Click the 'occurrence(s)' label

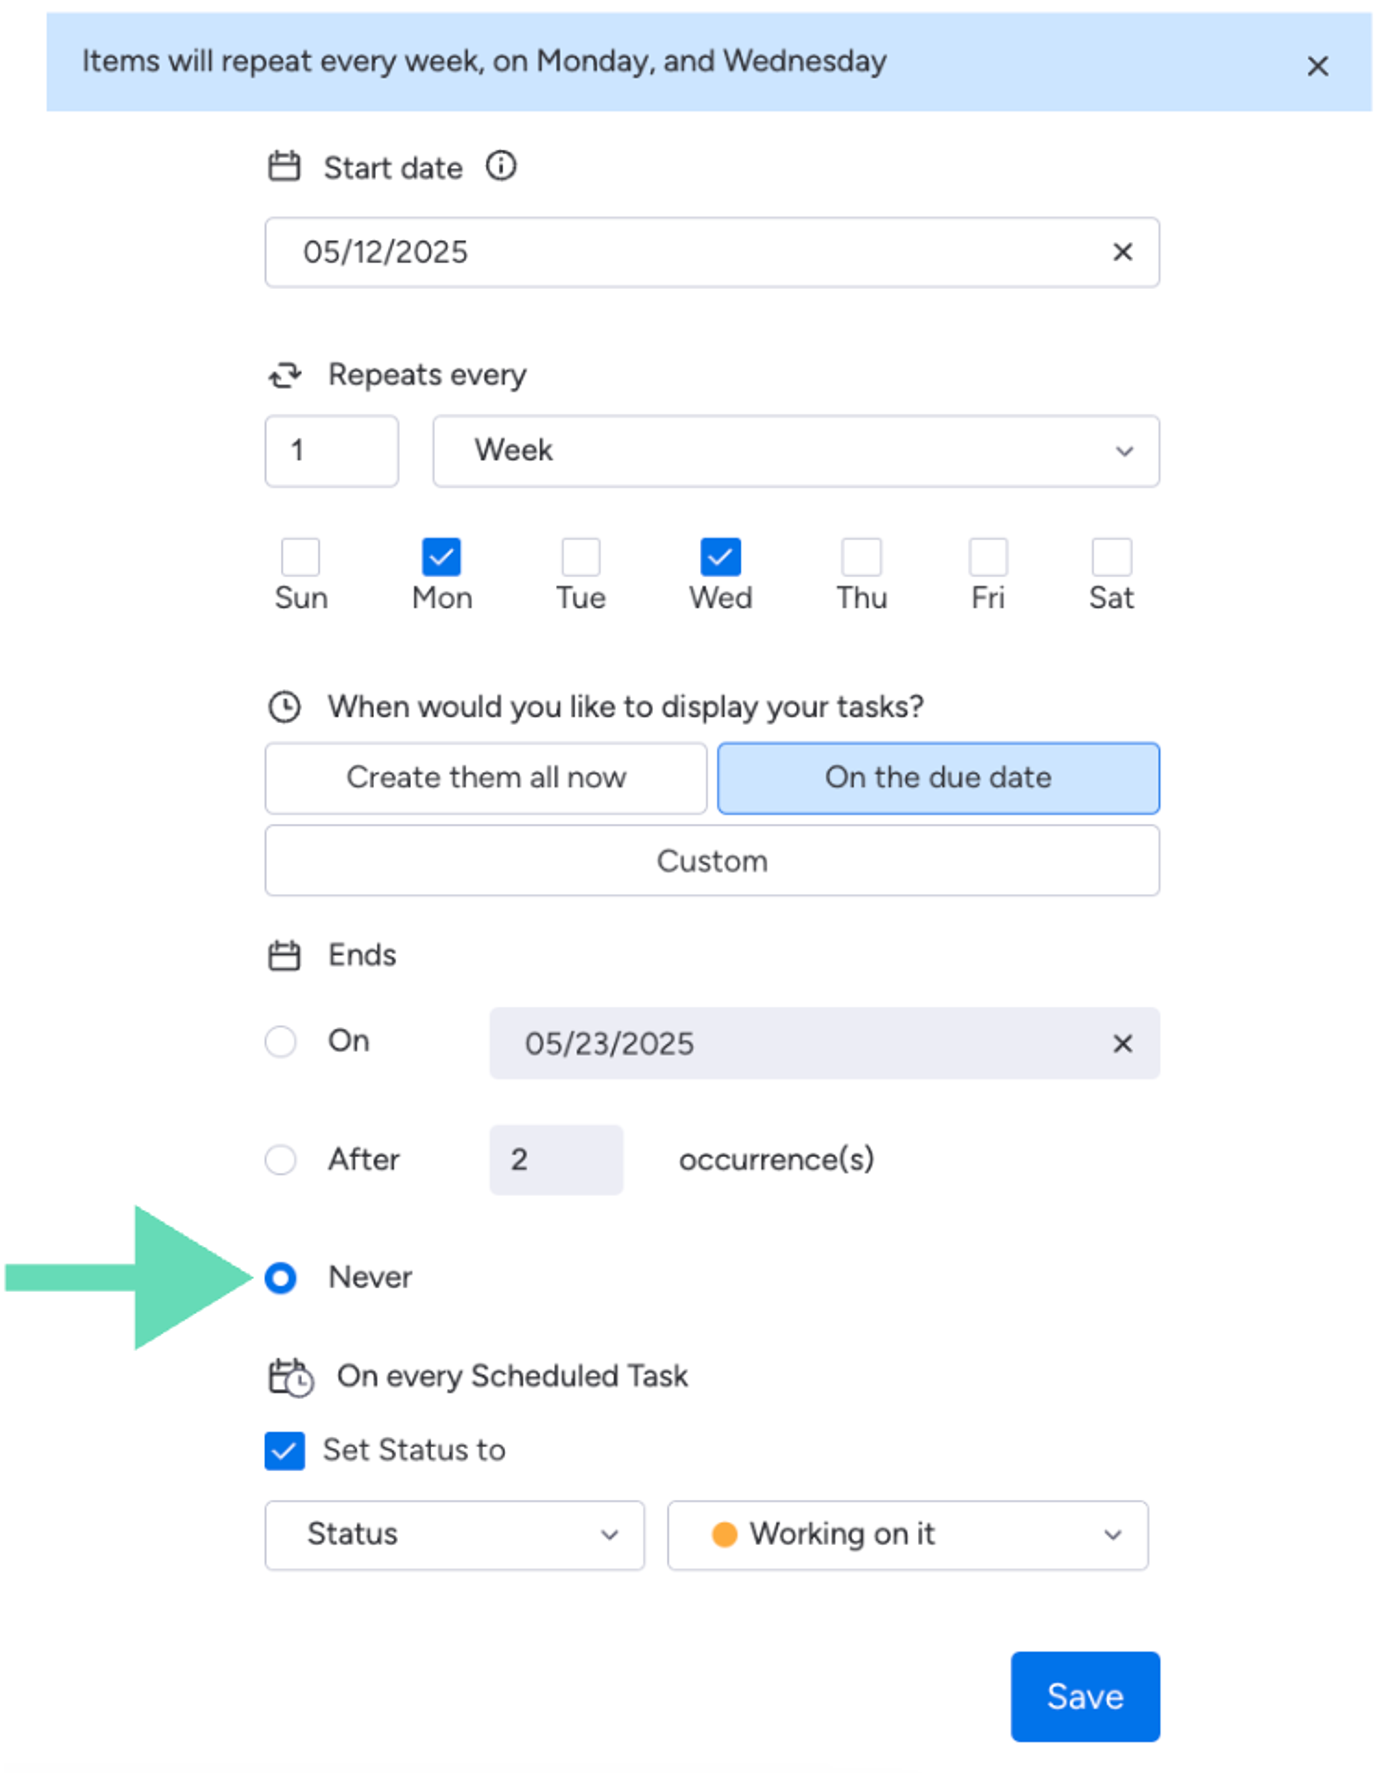click(776, 1160)
